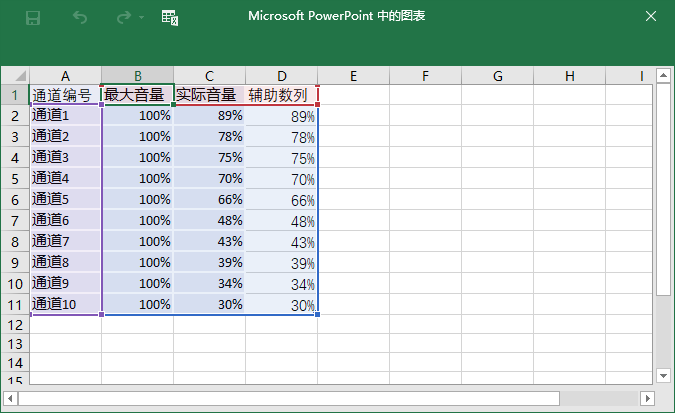Click 43% in the 实际音量 column
Screen dimensions: 675x413
click(210, 242)
